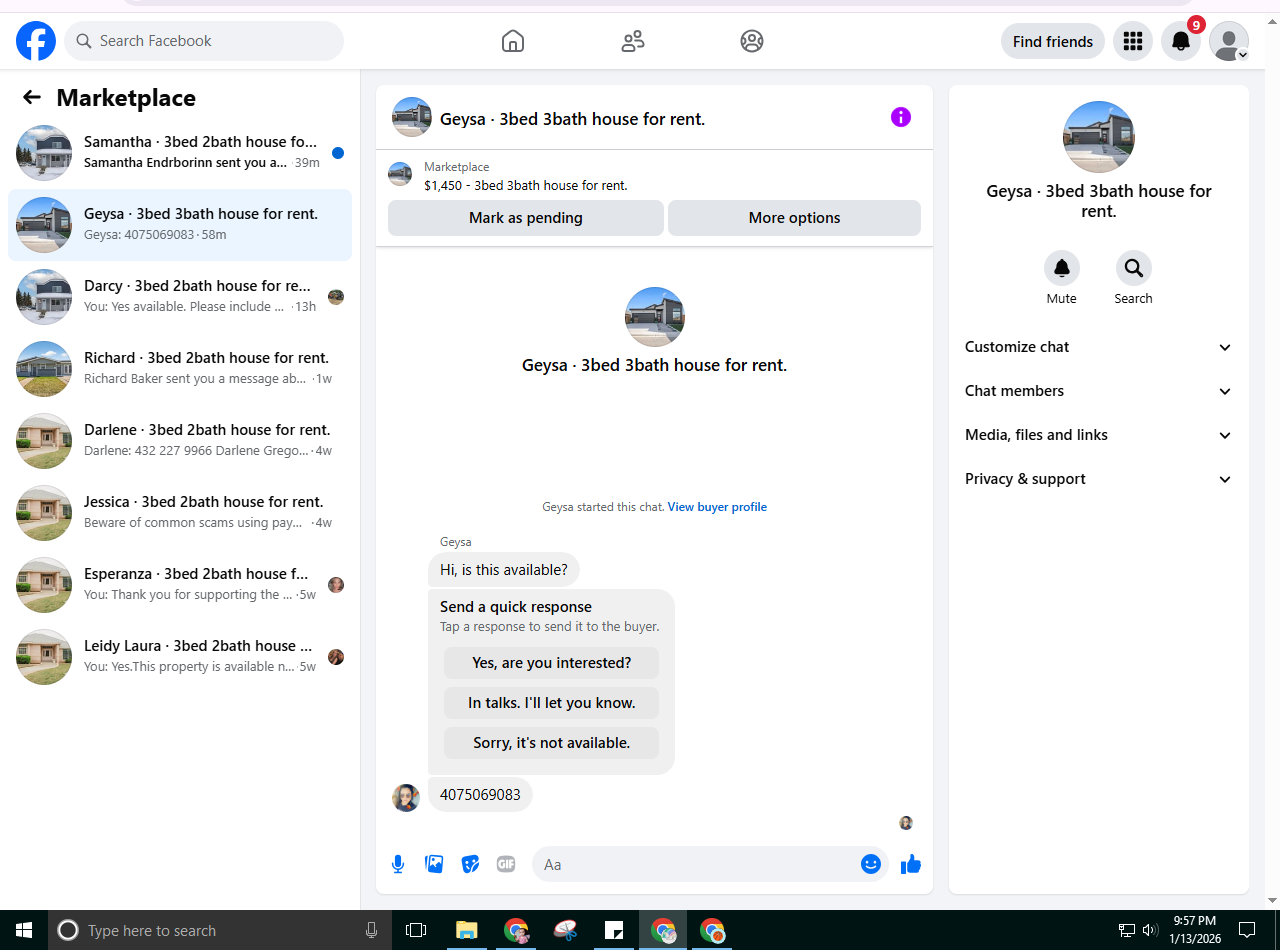Choose a GIF icon
This screenshot has height=950, width=1280.
(506, 864)
